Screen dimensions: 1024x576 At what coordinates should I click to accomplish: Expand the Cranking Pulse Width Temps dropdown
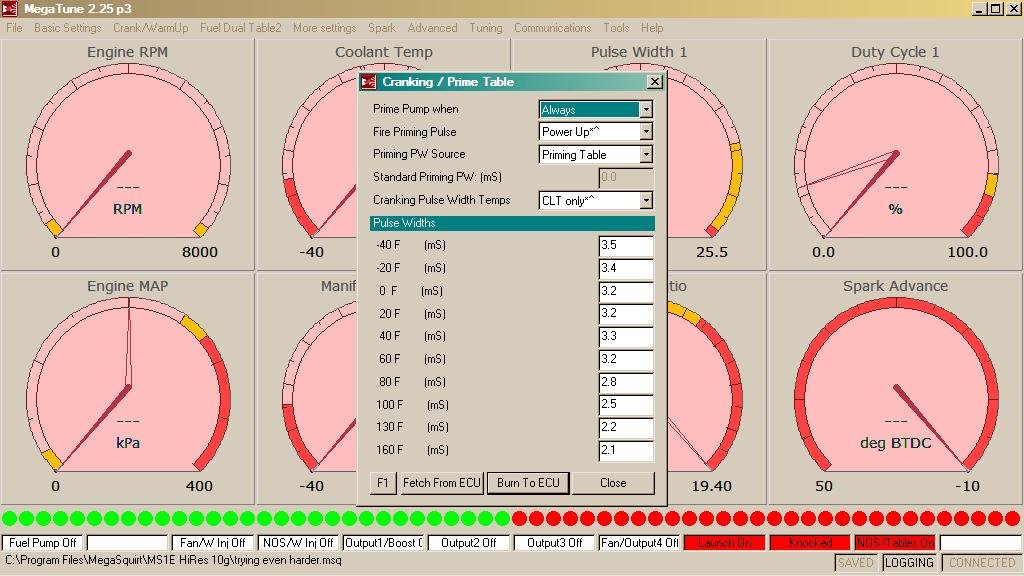pyautogui.click(x=646, y=200)
